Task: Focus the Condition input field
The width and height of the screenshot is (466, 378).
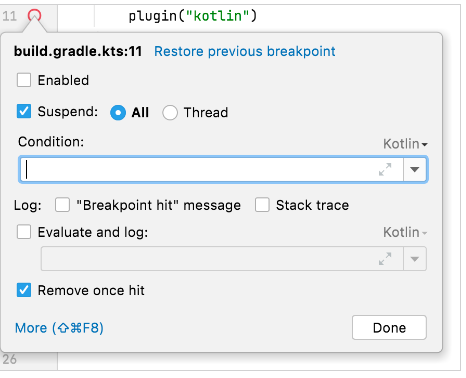Action: [211, 169]
